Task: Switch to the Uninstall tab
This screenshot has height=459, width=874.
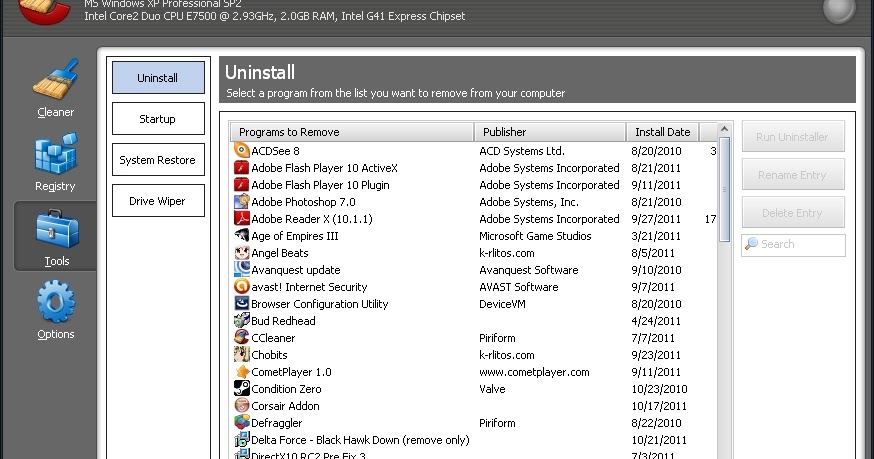Action: 158,78
